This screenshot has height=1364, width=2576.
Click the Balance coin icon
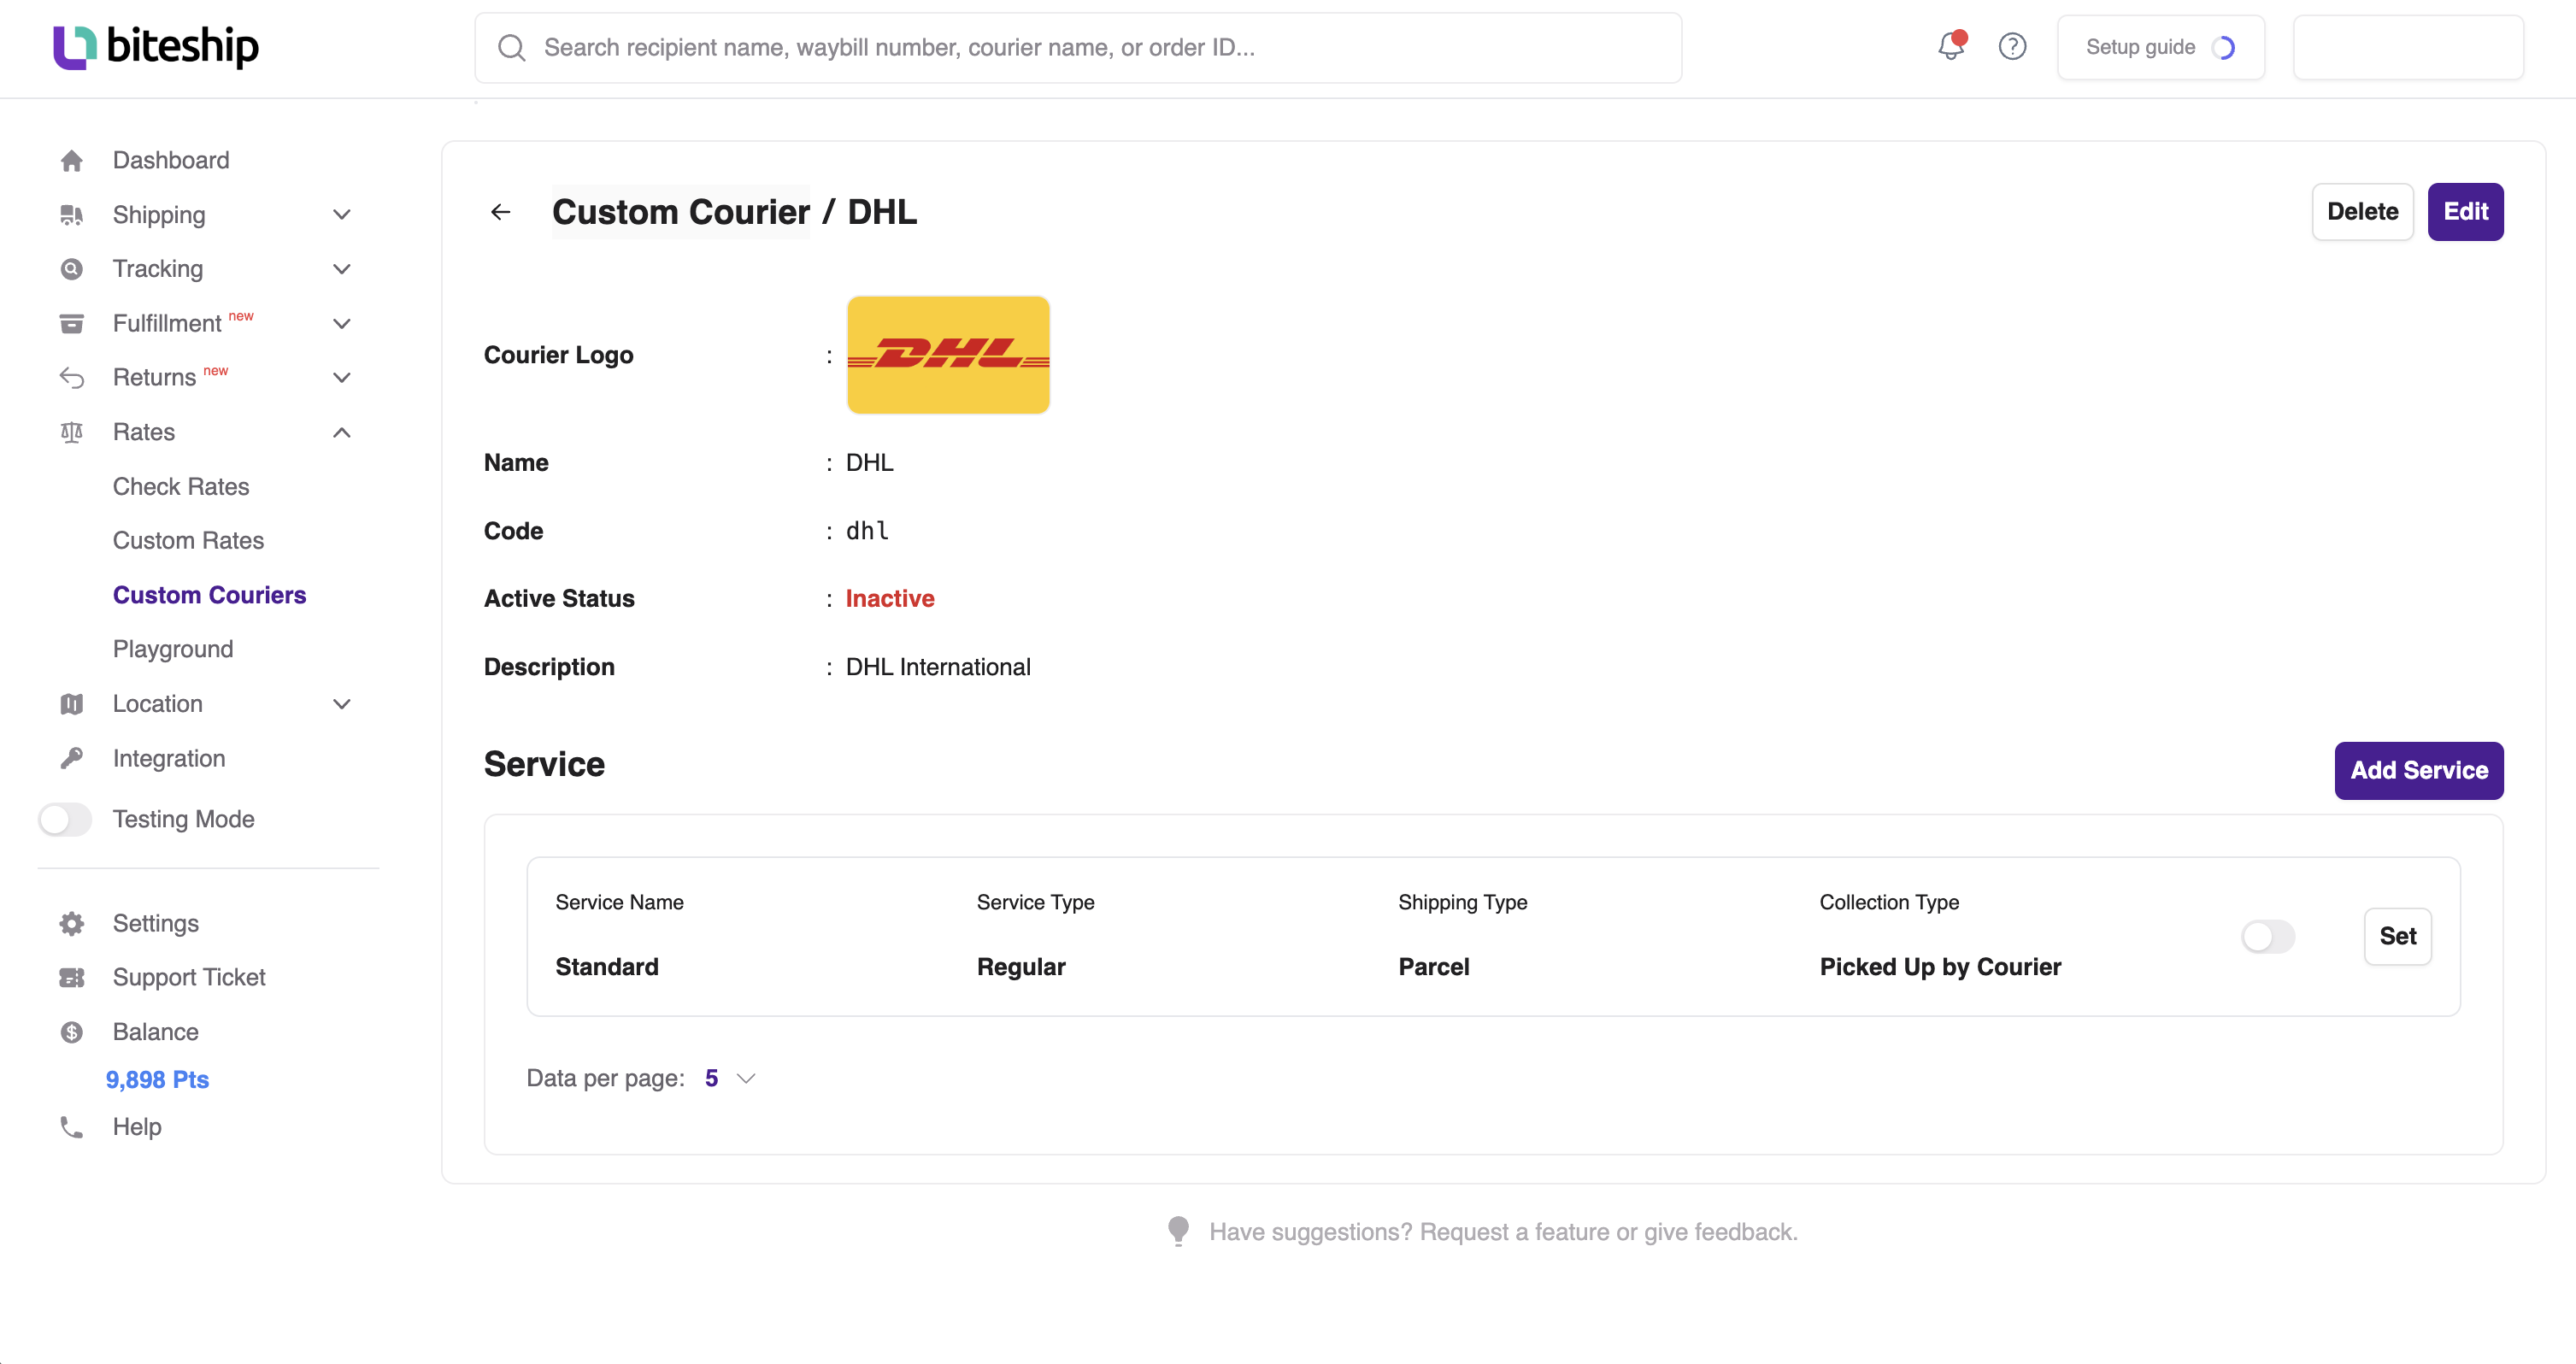pyautogui.click(x=71, y=1032)
